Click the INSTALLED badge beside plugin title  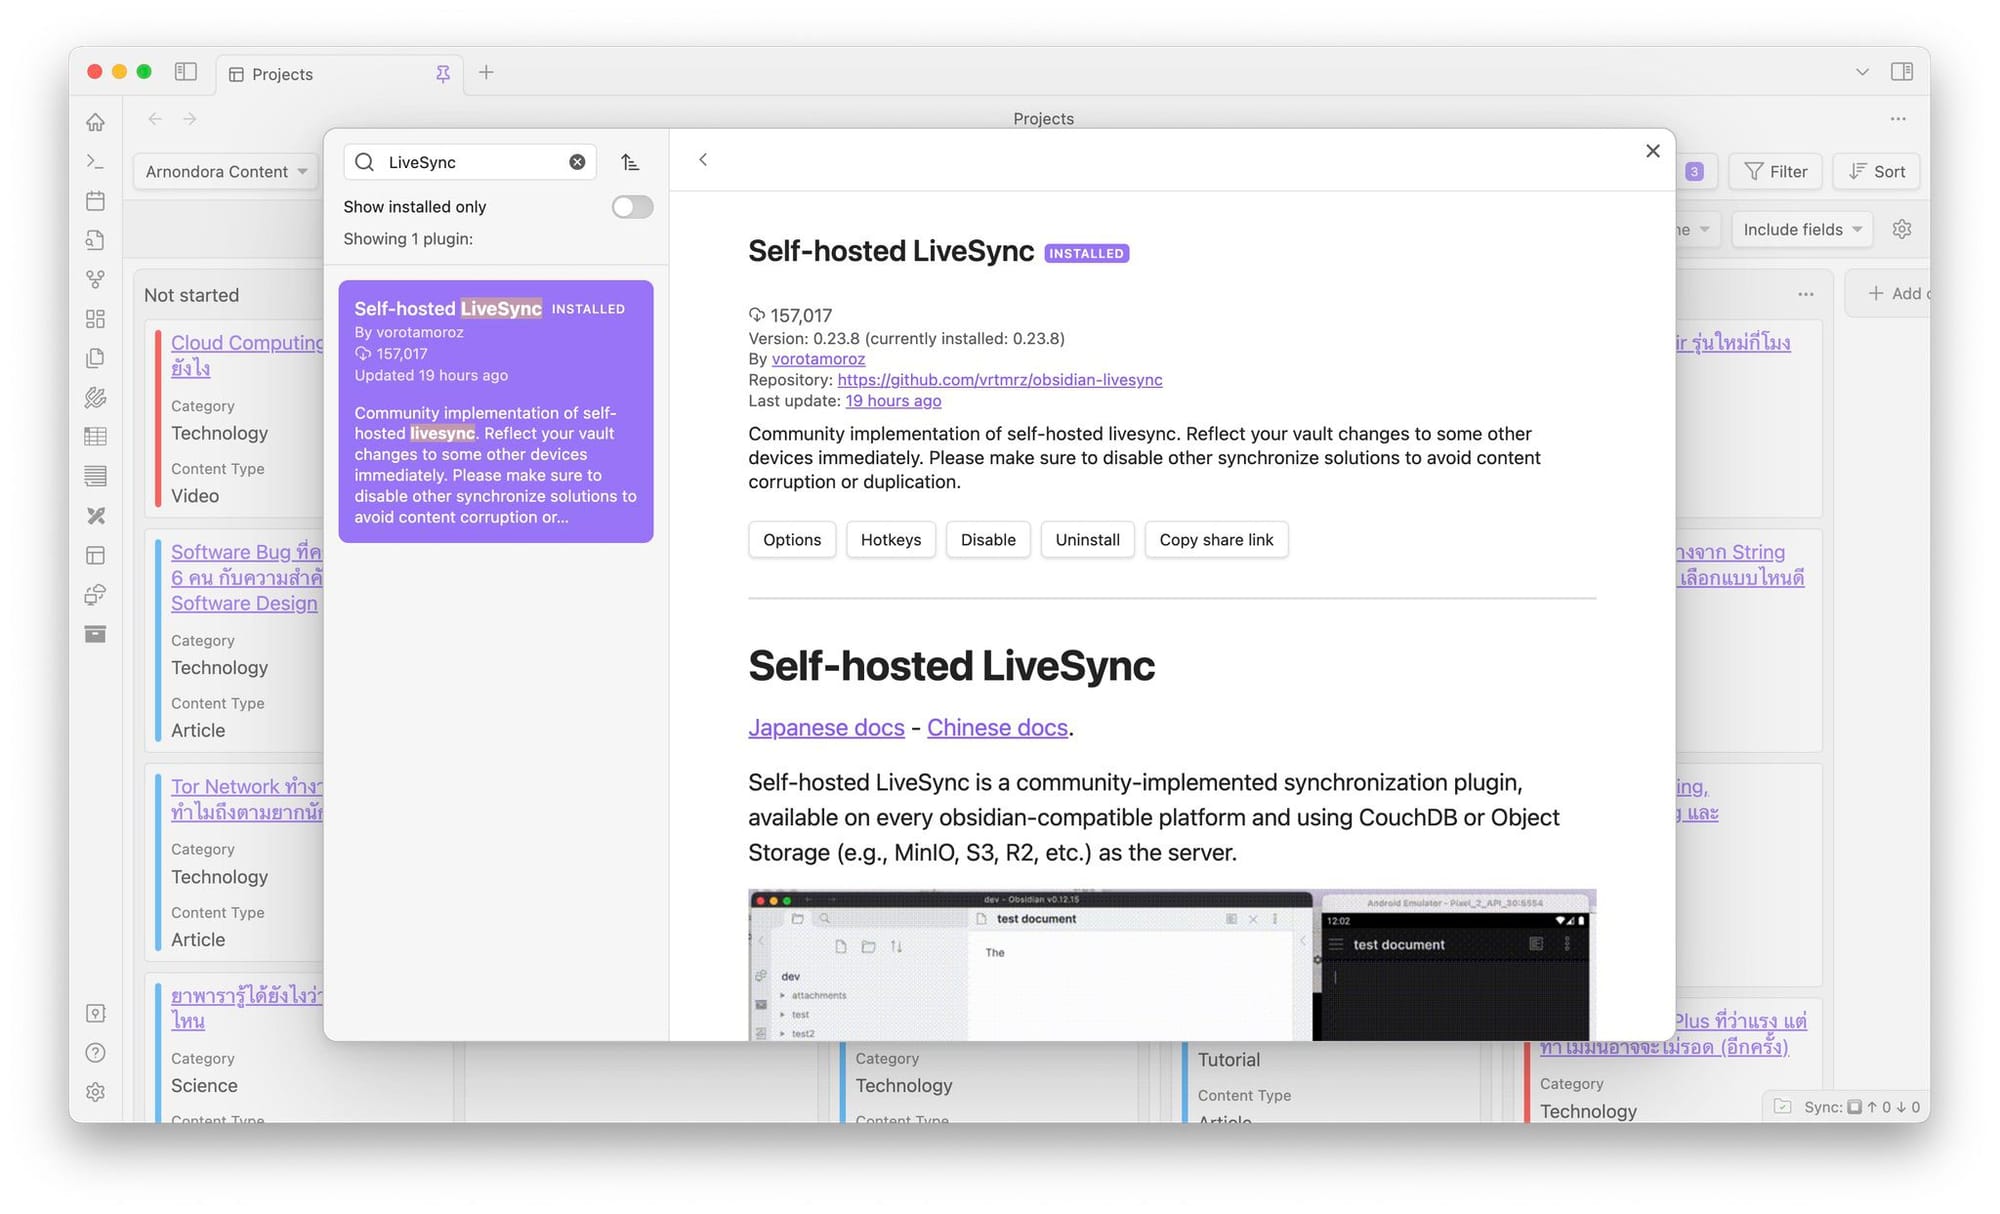1086,254
